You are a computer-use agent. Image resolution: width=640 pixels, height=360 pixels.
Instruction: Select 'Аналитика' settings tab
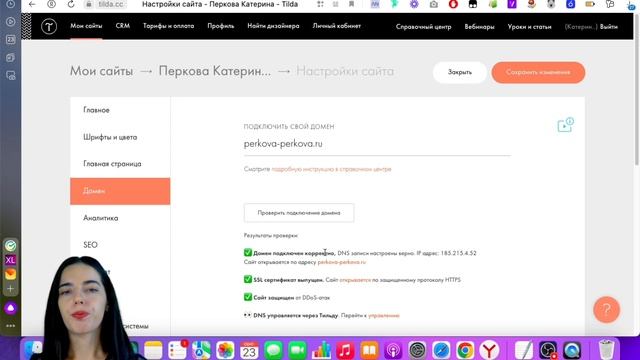tap(120, 218)
